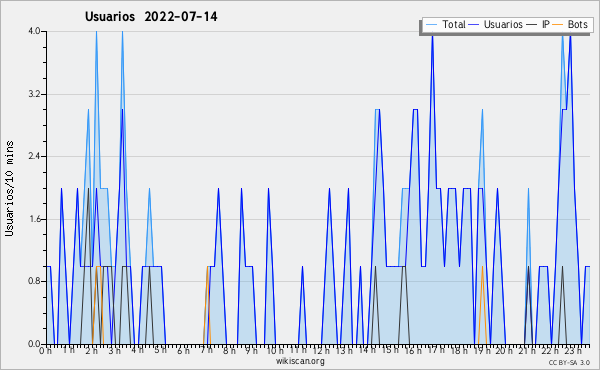Click the 2 h x-axis label
This screenshot has height=370, width=600.
pos(91,351)
